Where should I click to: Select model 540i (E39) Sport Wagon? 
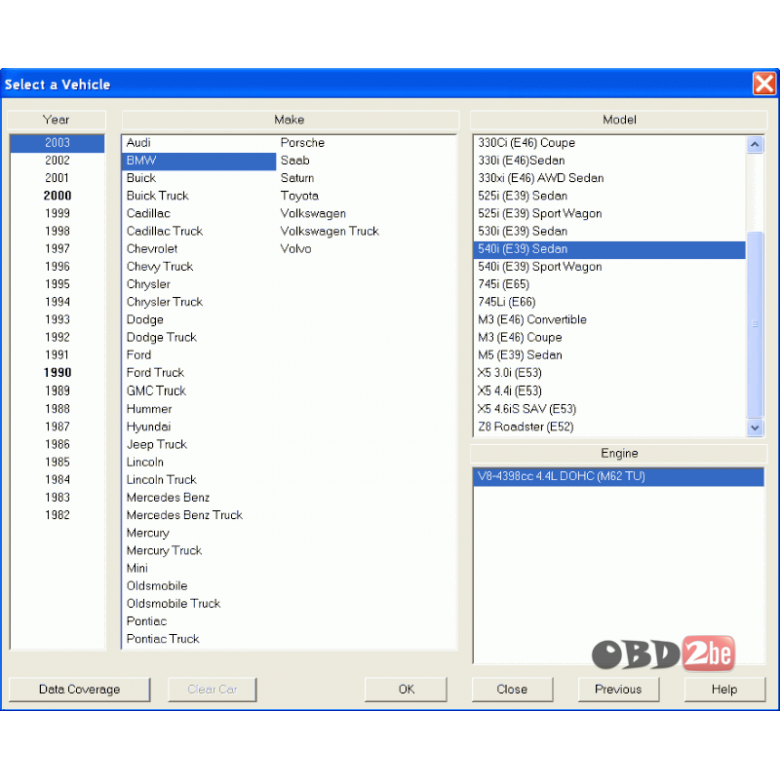[609, 267]
